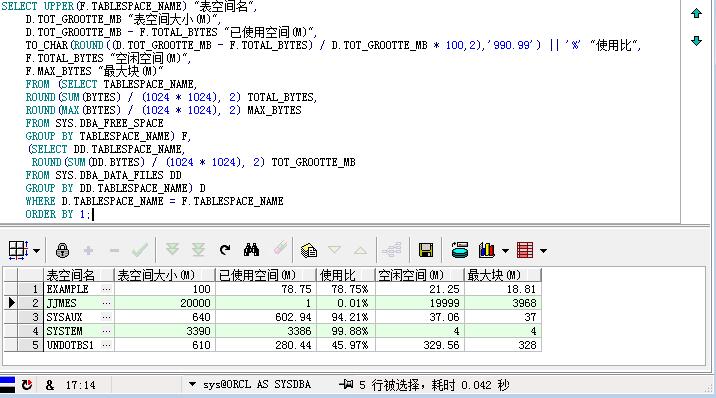Click the 99.88% usage cell
The height and width of the screenshot is (398, 716).
point(346,331)
